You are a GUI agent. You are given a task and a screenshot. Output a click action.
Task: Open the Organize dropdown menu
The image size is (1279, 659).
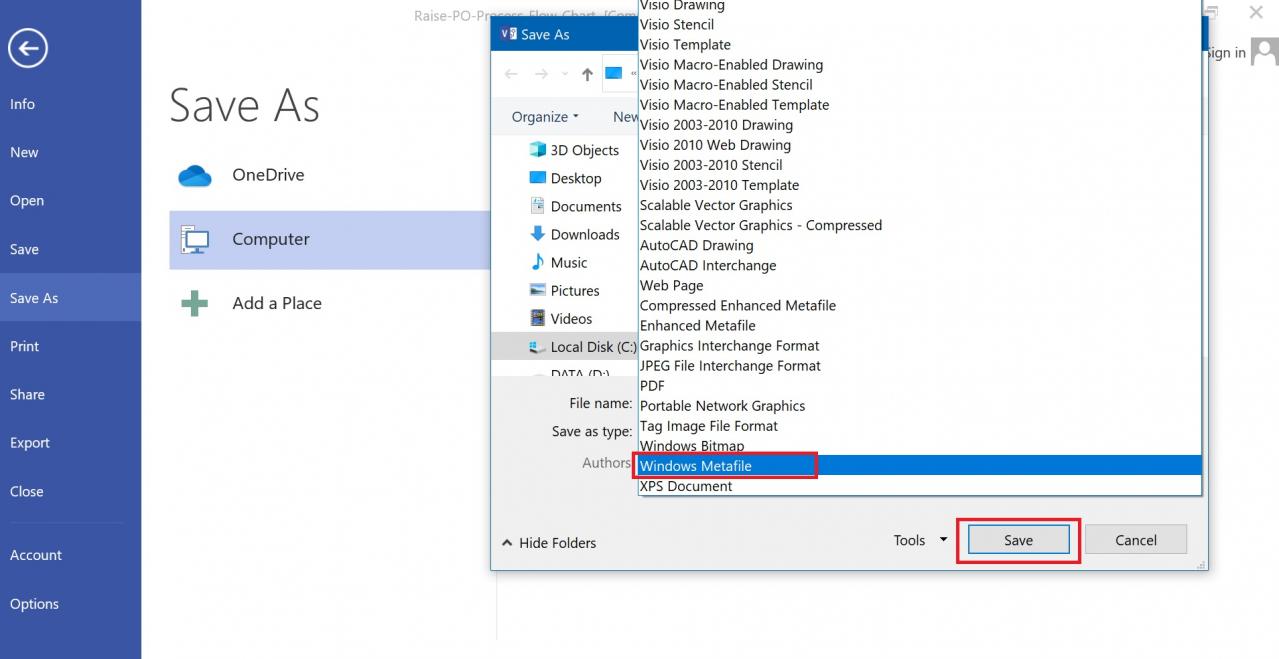543,116
